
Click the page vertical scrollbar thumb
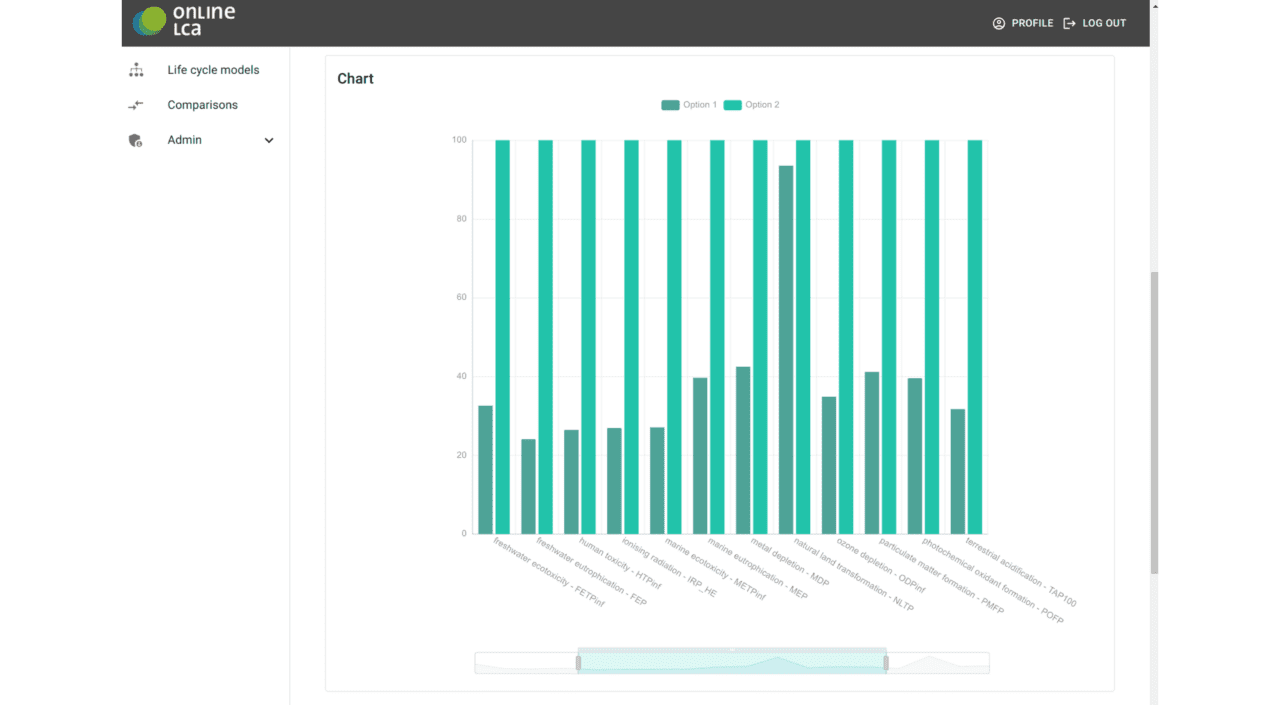(1154, 420)
